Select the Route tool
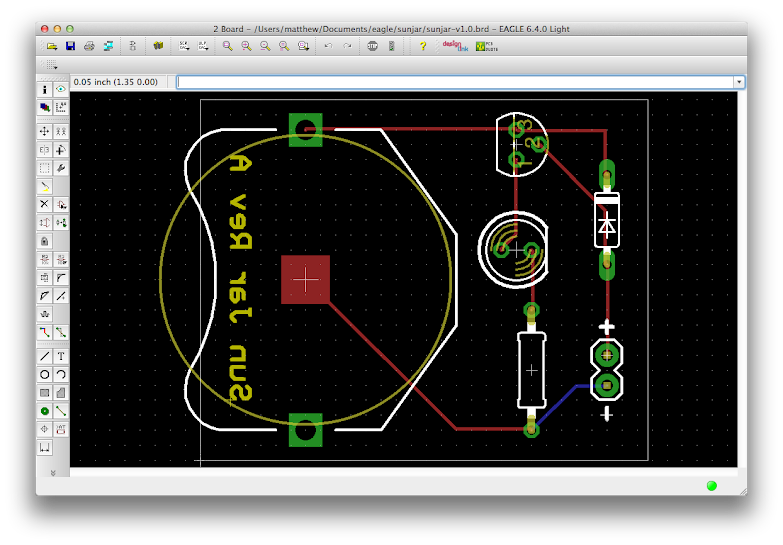Viewport: 783px width, 545px height. pos(44,333)
